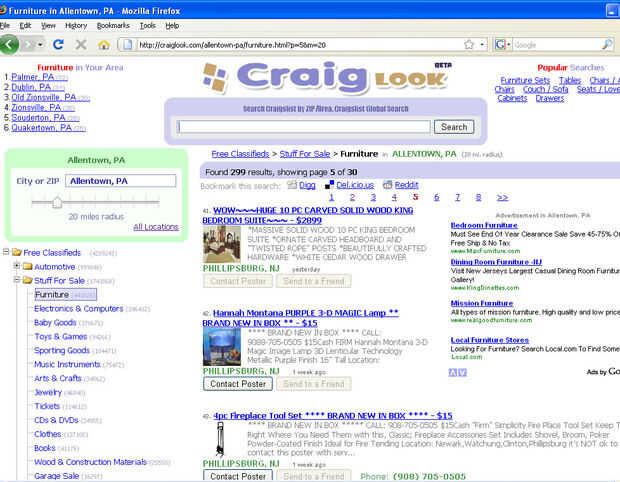Click Contact Poster for Hannah Montana lamp
The image size is (620, 482).
(238, 384)
